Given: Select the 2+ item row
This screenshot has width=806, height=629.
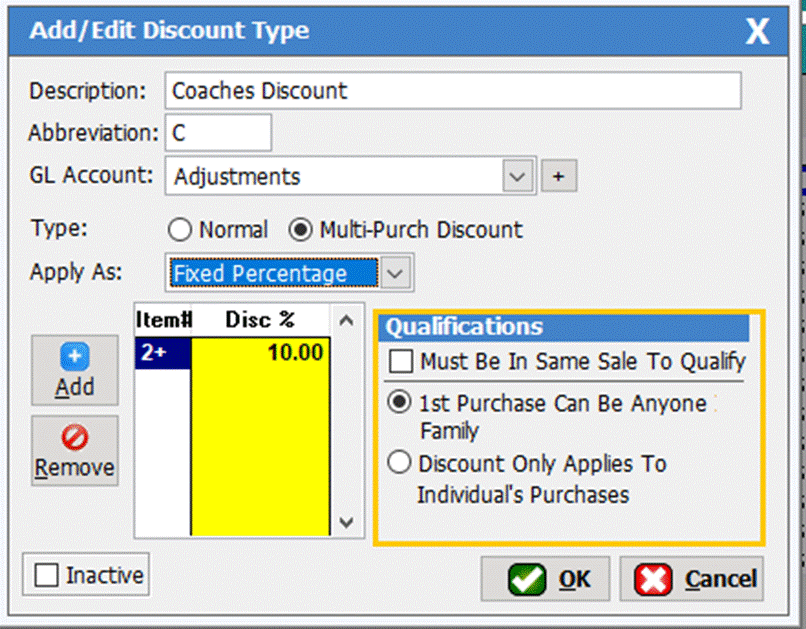Looking at the screenshot, I should coord(162,353).
